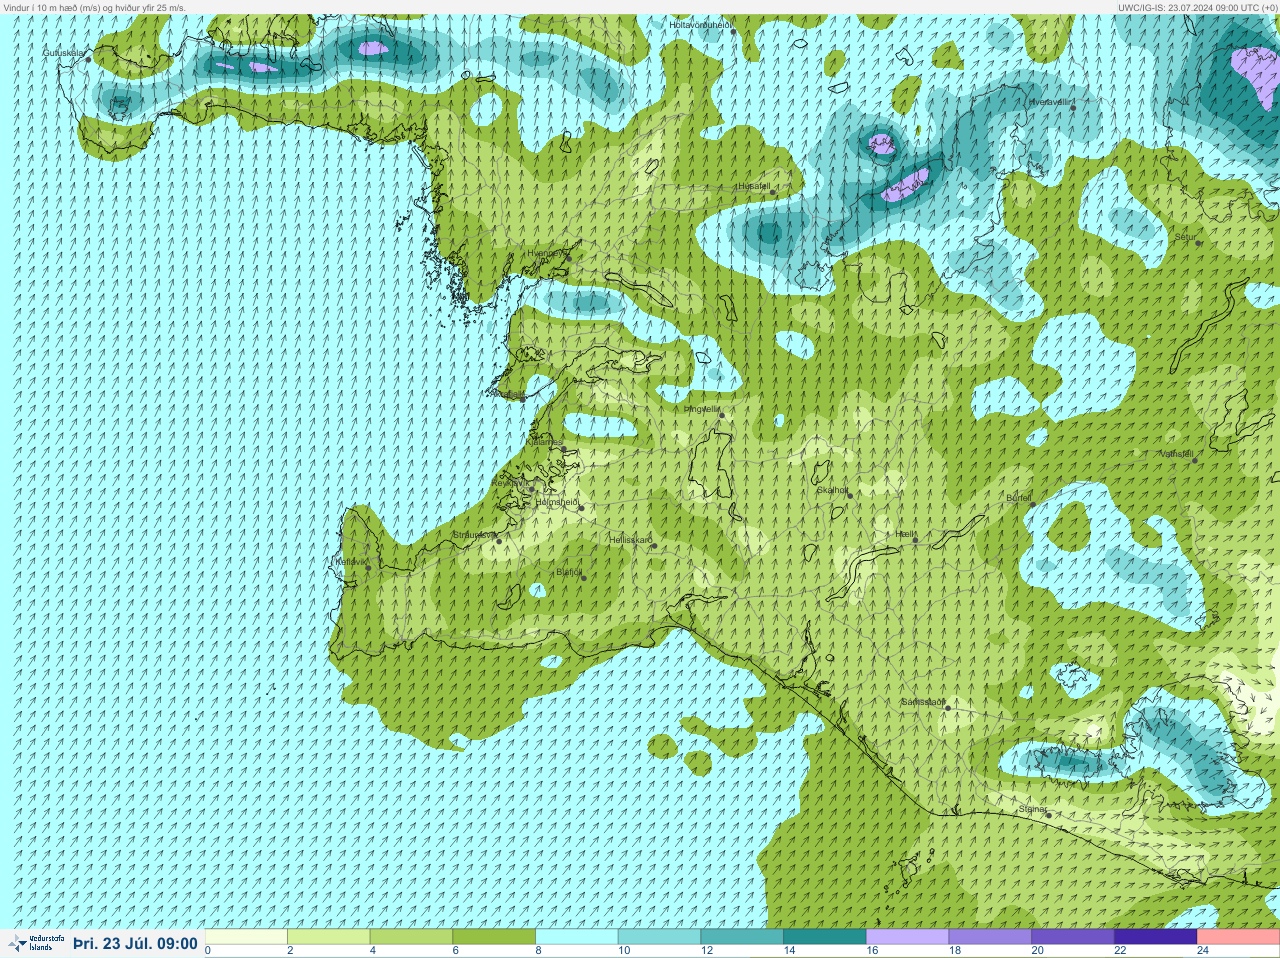Select the 6–8 m/s olive green legend swatch
This screenshot has height=958, width=1280.
(494, 937)
